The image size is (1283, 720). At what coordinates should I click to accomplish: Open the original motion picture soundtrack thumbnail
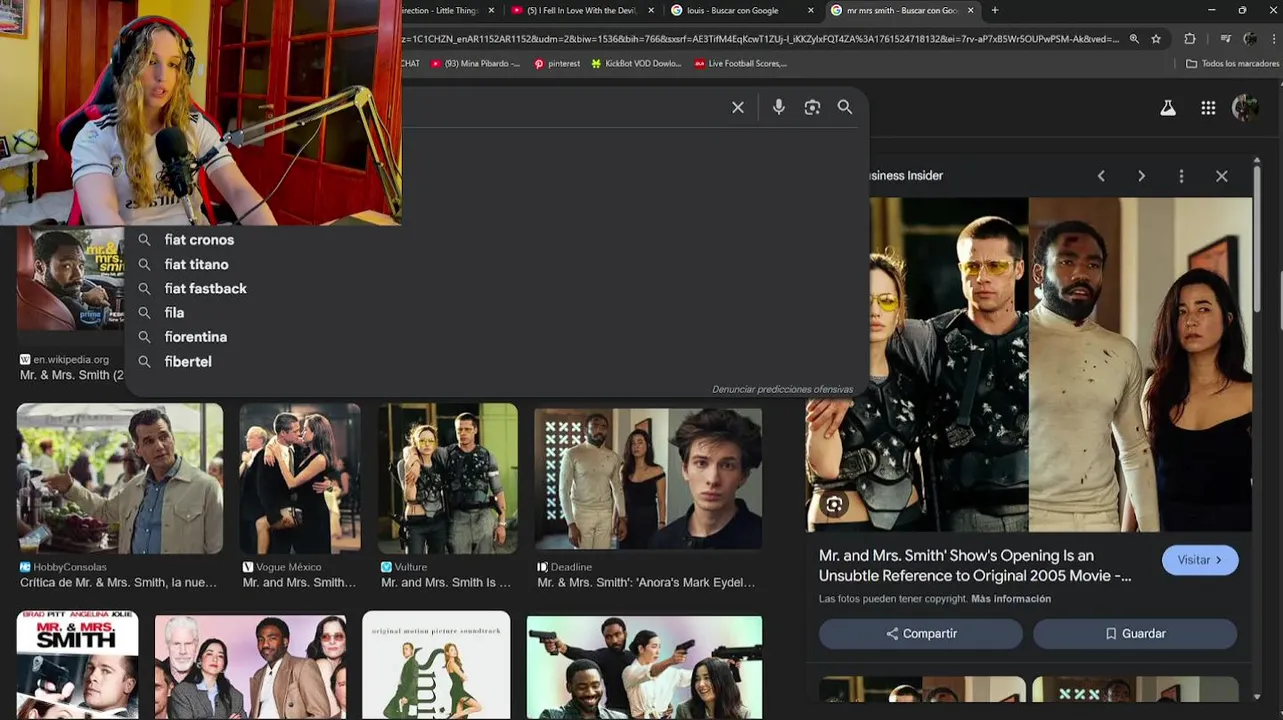436,665
